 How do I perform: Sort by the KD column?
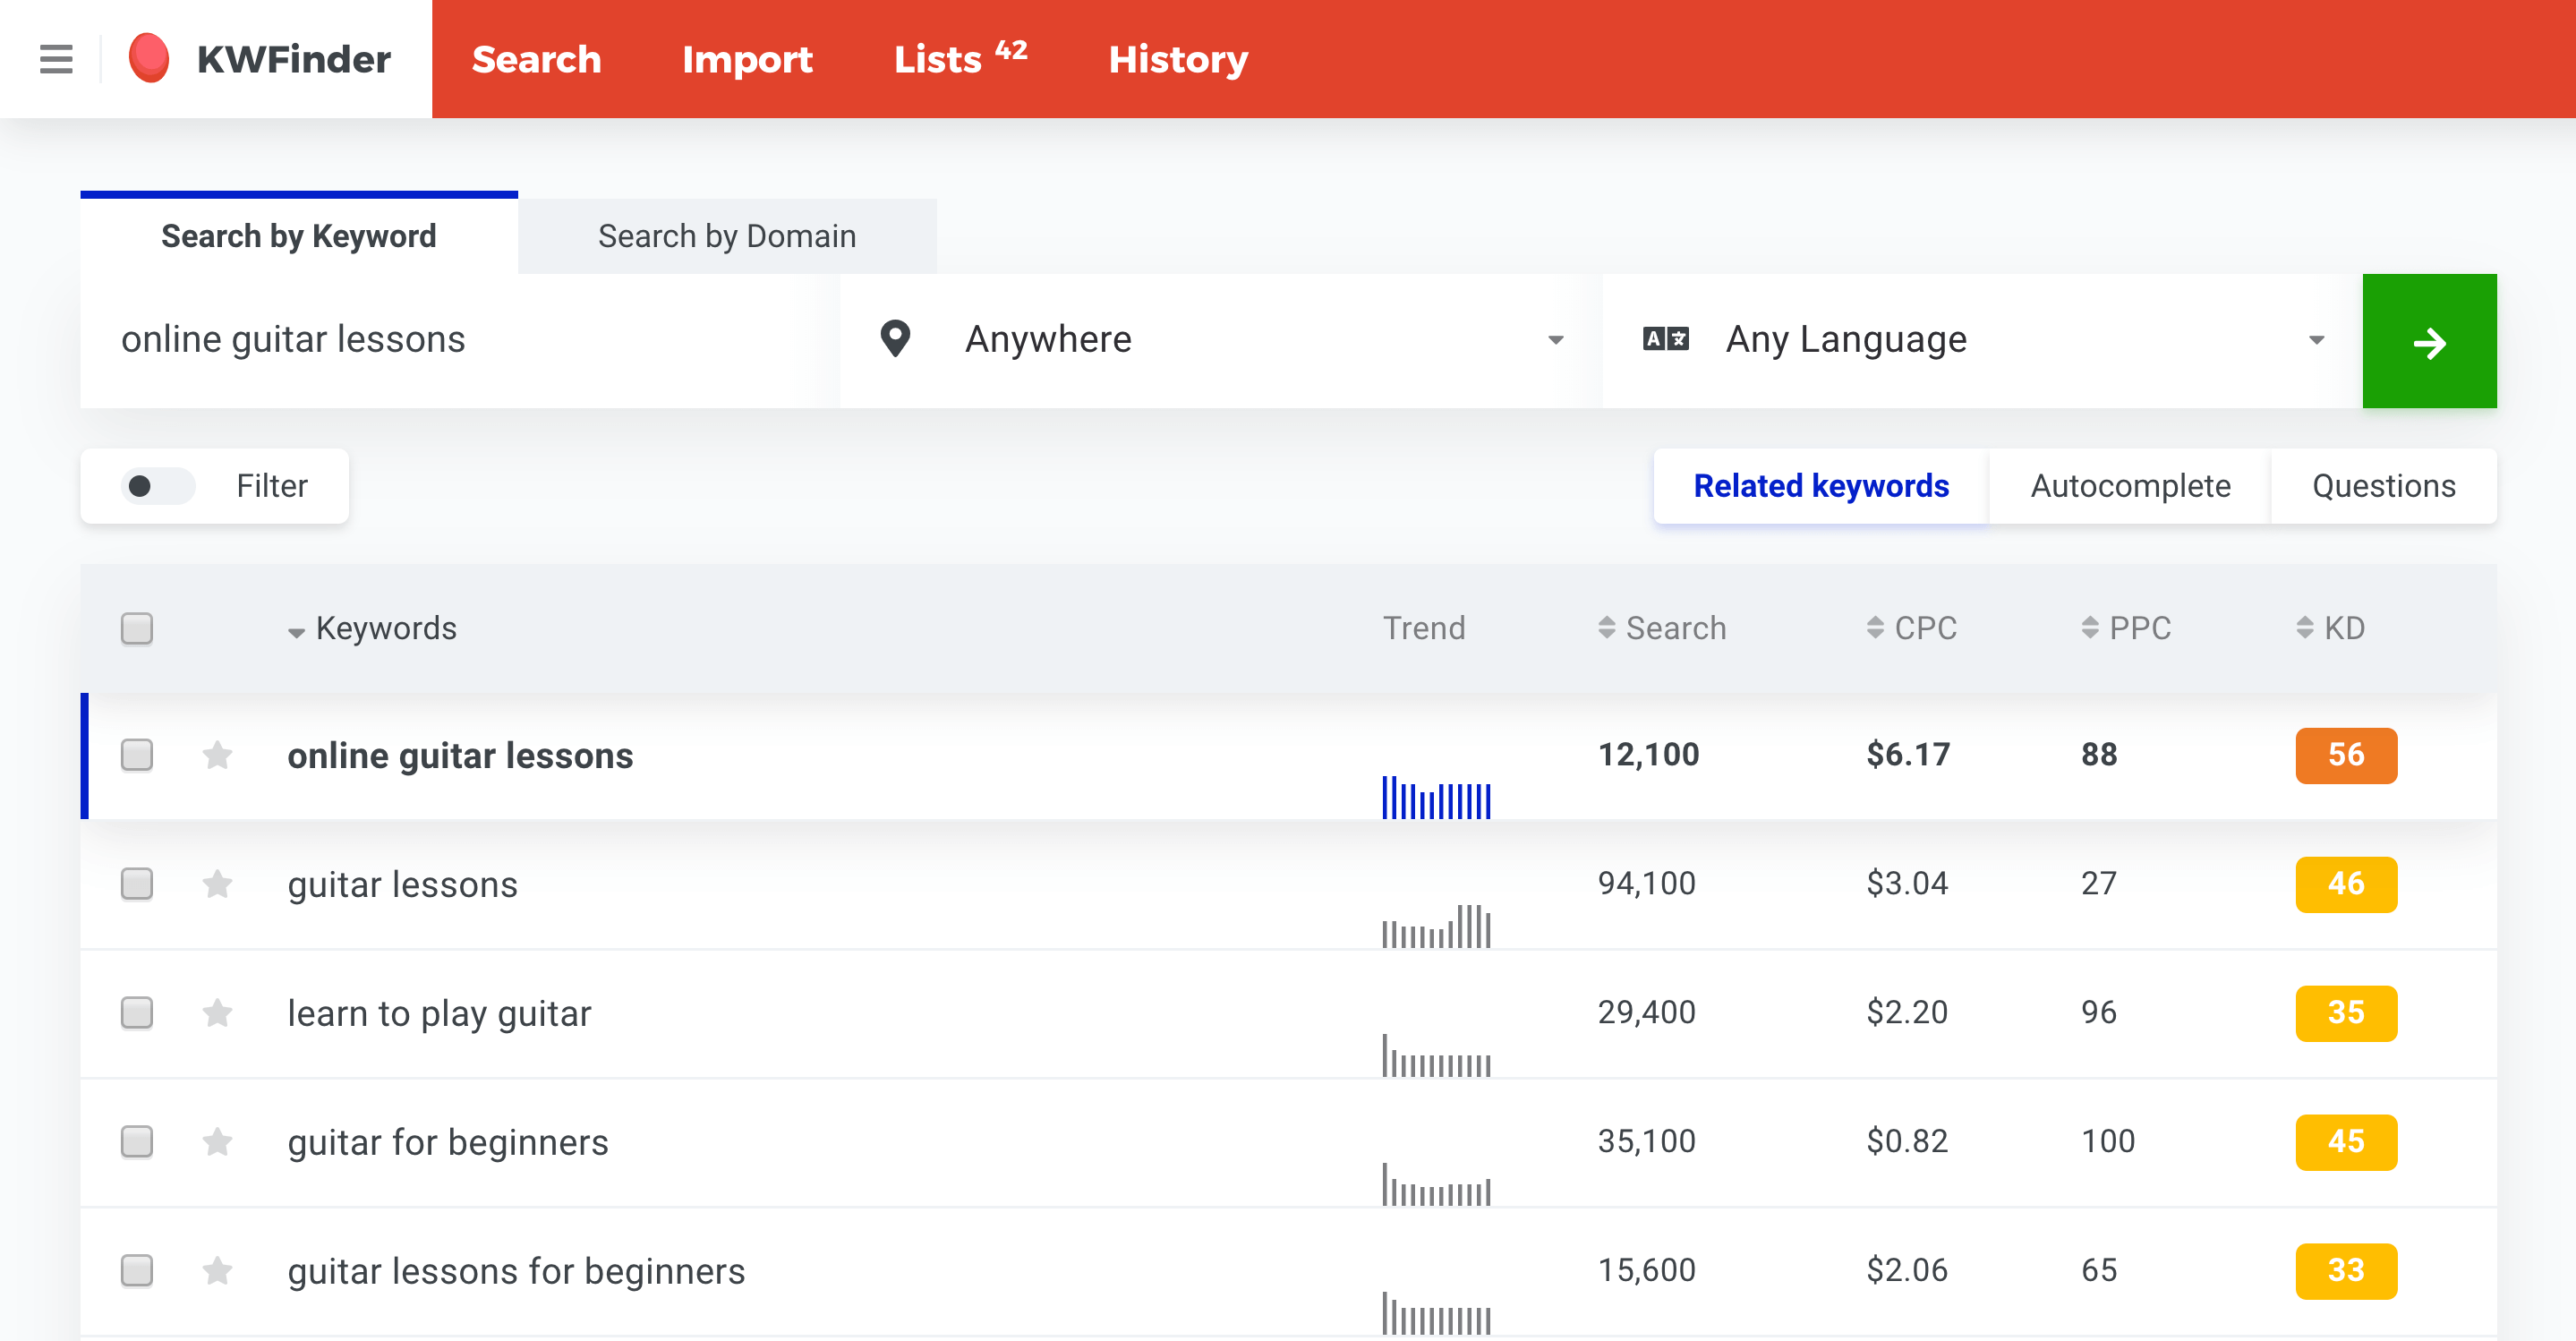[2331, 628]
